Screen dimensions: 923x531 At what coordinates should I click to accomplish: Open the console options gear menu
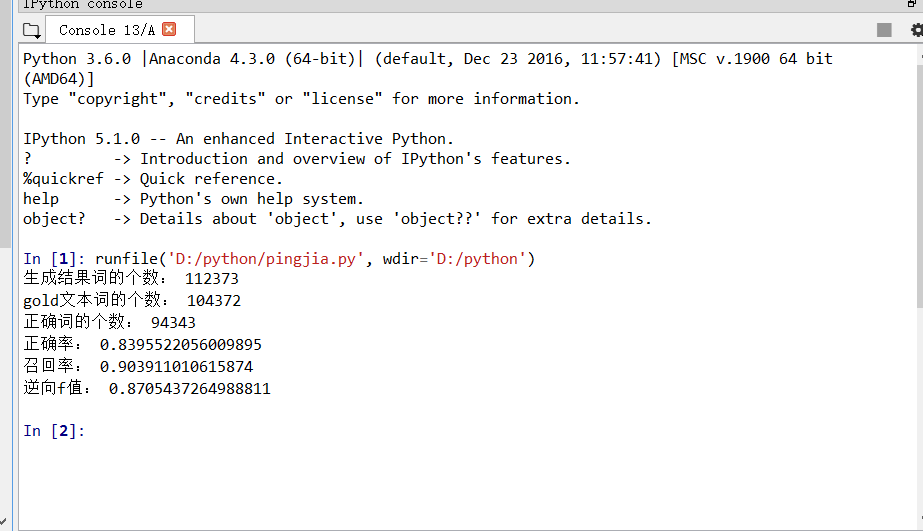[x=917, y=30]
